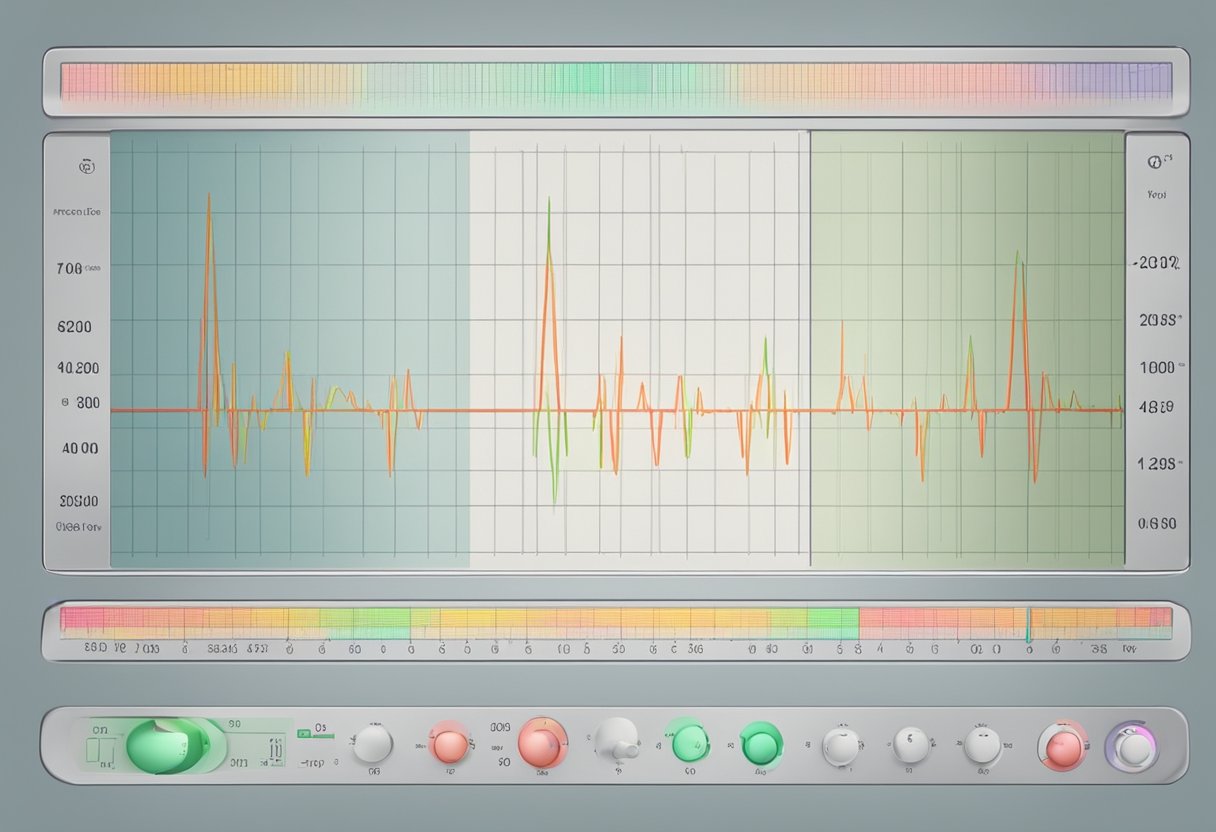Image resolution: width=1216 pixels, height=832 pixels.
Task: Flip the white lever knob beside the large red knob
Action: [x=617, y=742]
